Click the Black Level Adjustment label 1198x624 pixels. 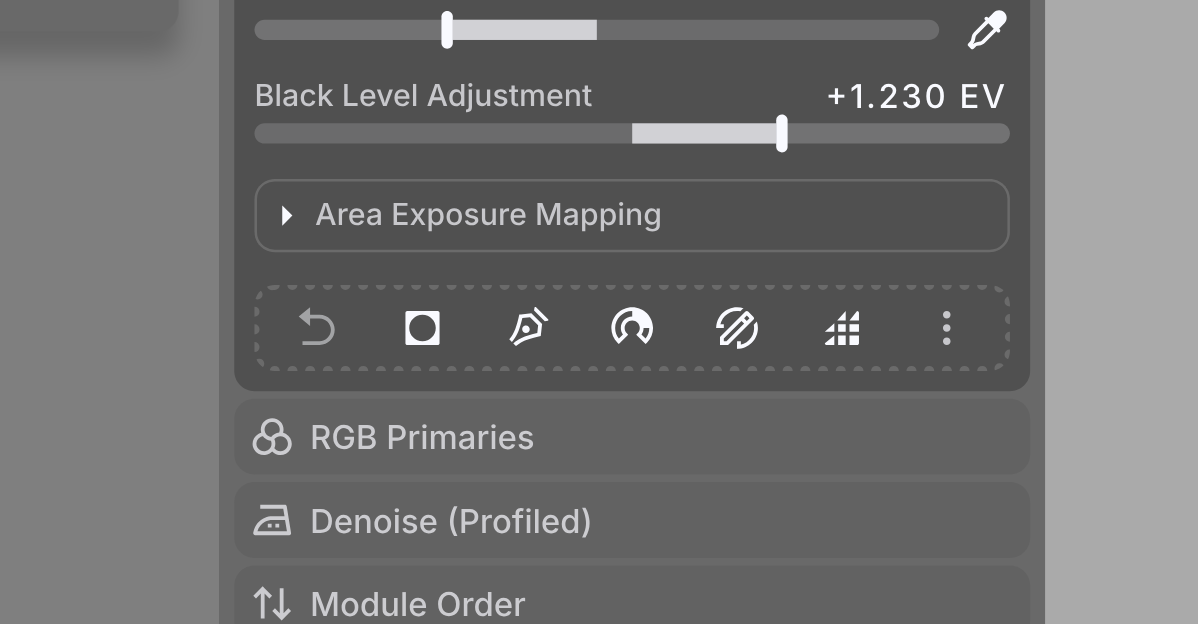coord(423,95)
